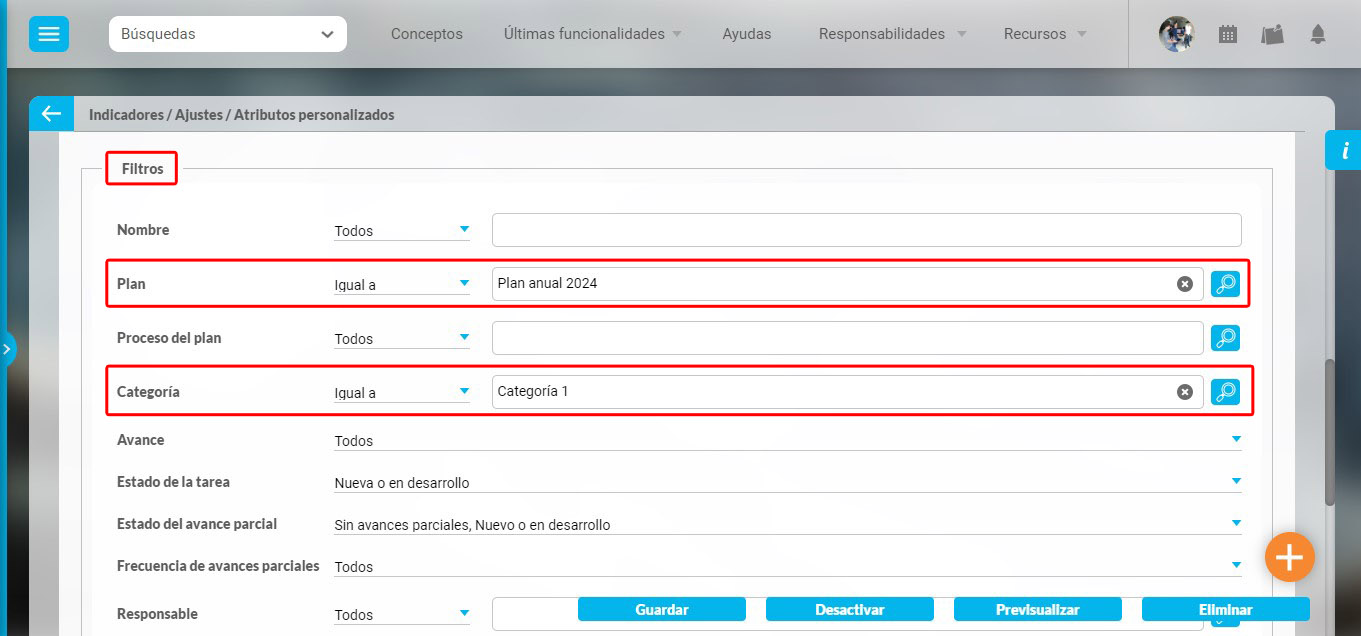Image resolution: width=1361 pixels, height=636 pixels.
Task: Open the map/book icon in header
Action: click(1272, 34)
